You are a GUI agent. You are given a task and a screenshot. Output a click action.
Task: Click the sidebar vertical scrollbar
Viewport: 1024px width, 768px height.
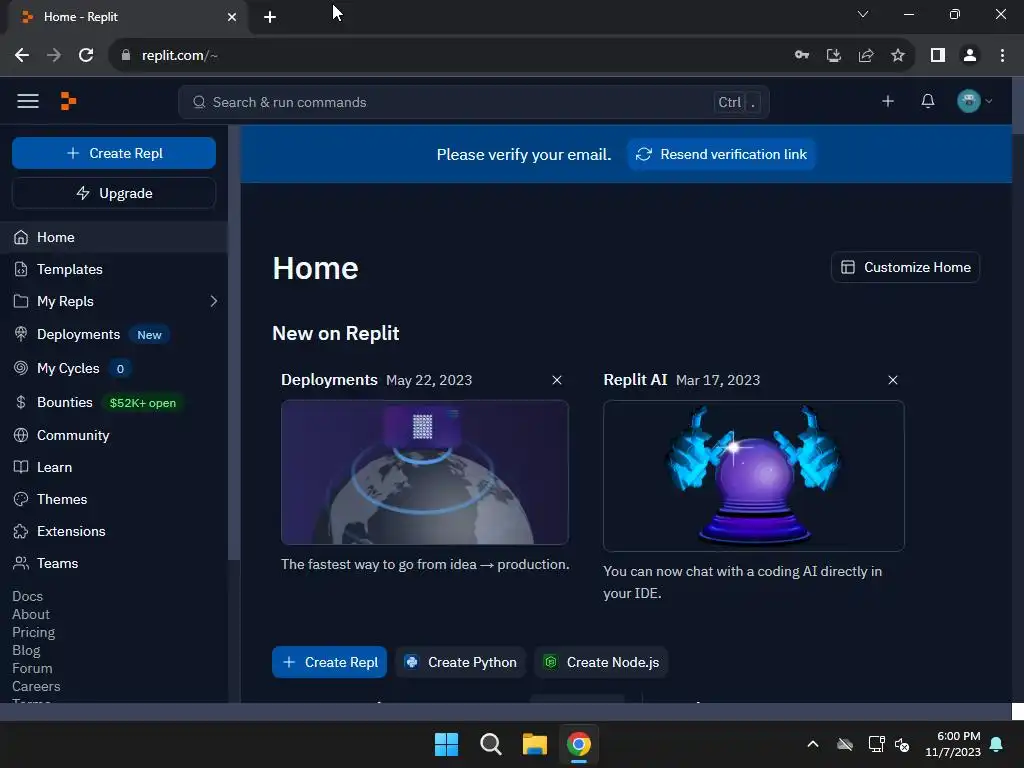click(x=233, y=343)
